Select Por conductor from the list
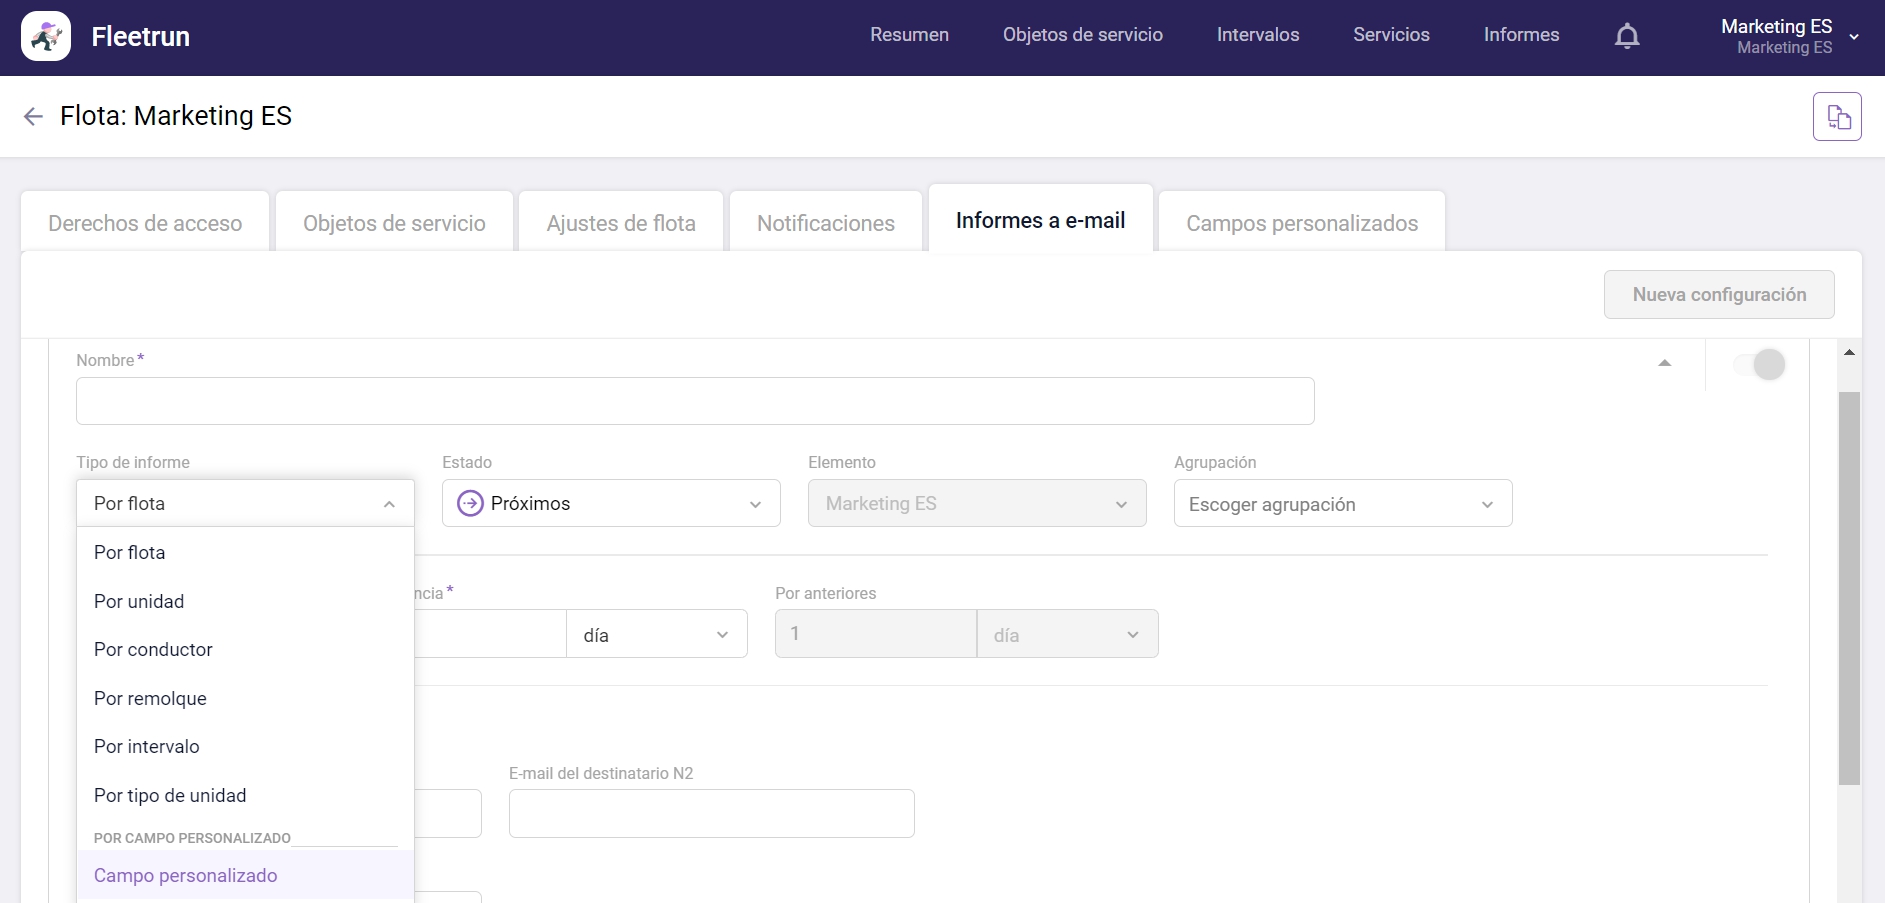This screenshot has width=1885, height=903. (153, 649)
